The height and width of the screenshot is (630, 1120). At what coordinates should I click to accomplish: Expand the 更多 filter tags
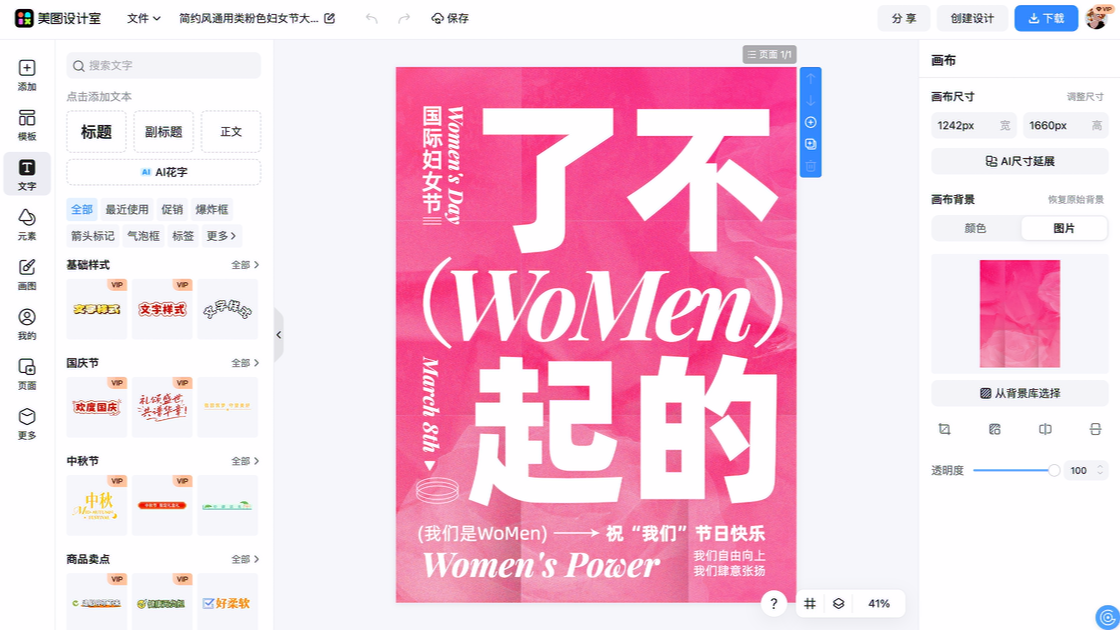coord(221,236)
